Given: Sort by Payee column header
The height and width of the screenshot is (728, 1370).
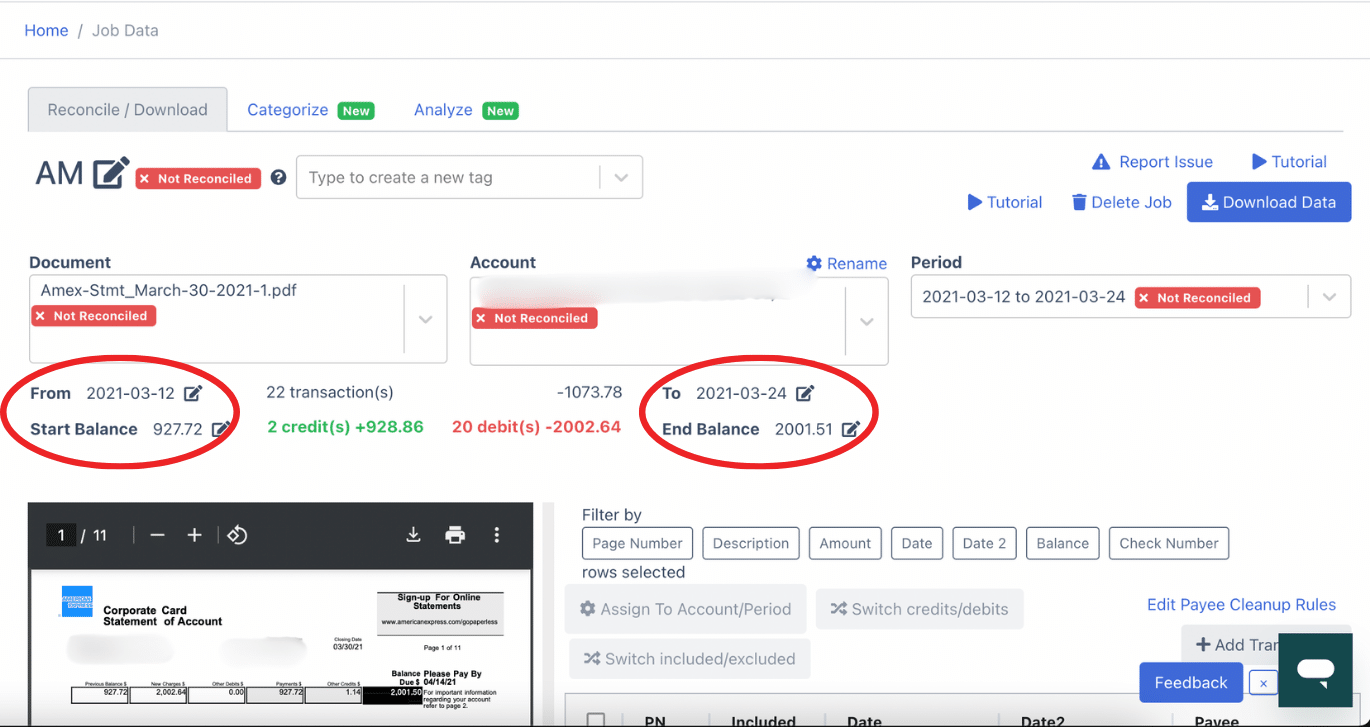Looking at the screenshot, I should (1215, 721).
